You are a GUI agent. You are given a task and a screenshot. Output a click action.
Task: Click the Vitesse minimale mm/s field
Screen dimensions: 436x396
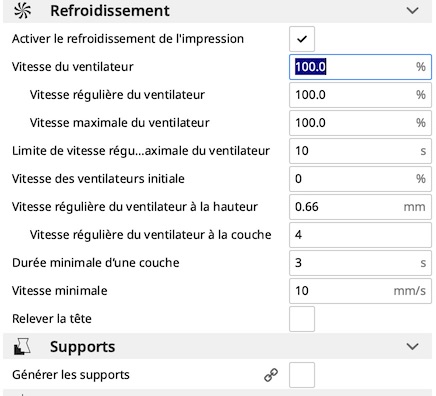(360, 291)
